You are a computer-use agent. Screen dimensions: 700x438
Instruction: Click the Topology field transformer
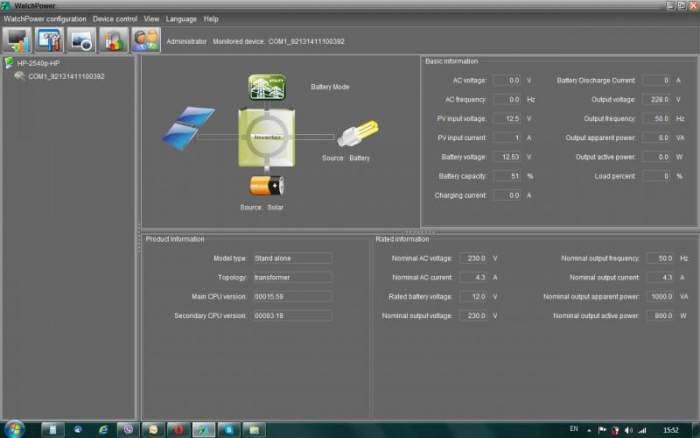(x=292, y=278)
